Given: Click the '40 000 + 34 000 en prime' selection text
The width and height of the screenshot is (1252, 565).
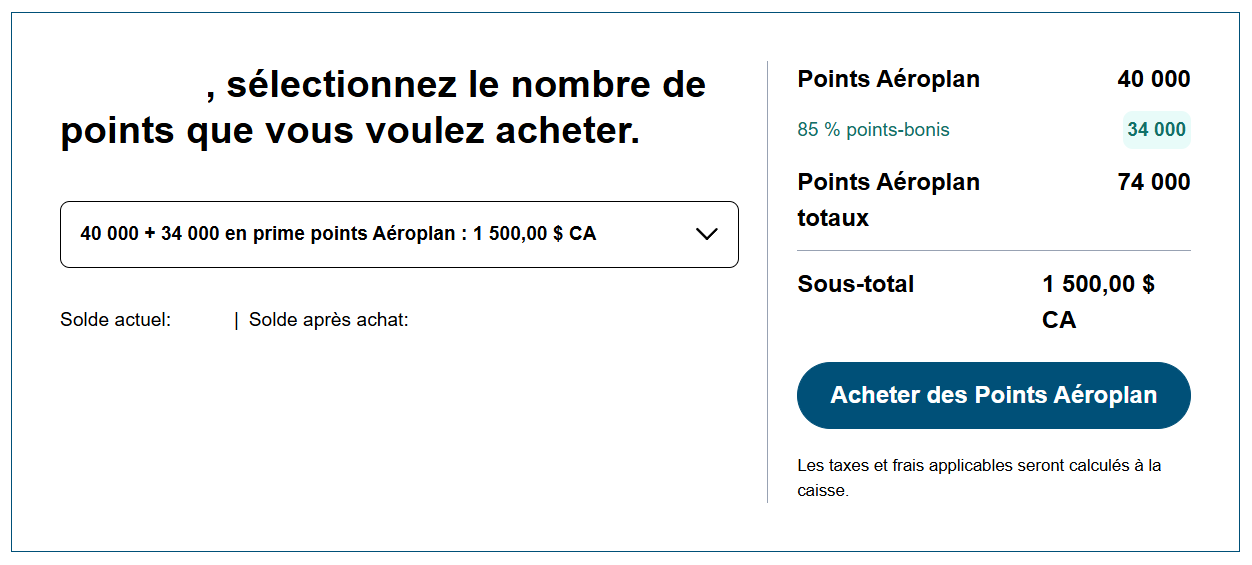Looking at the screenshot, I should [x=337, y=234].
